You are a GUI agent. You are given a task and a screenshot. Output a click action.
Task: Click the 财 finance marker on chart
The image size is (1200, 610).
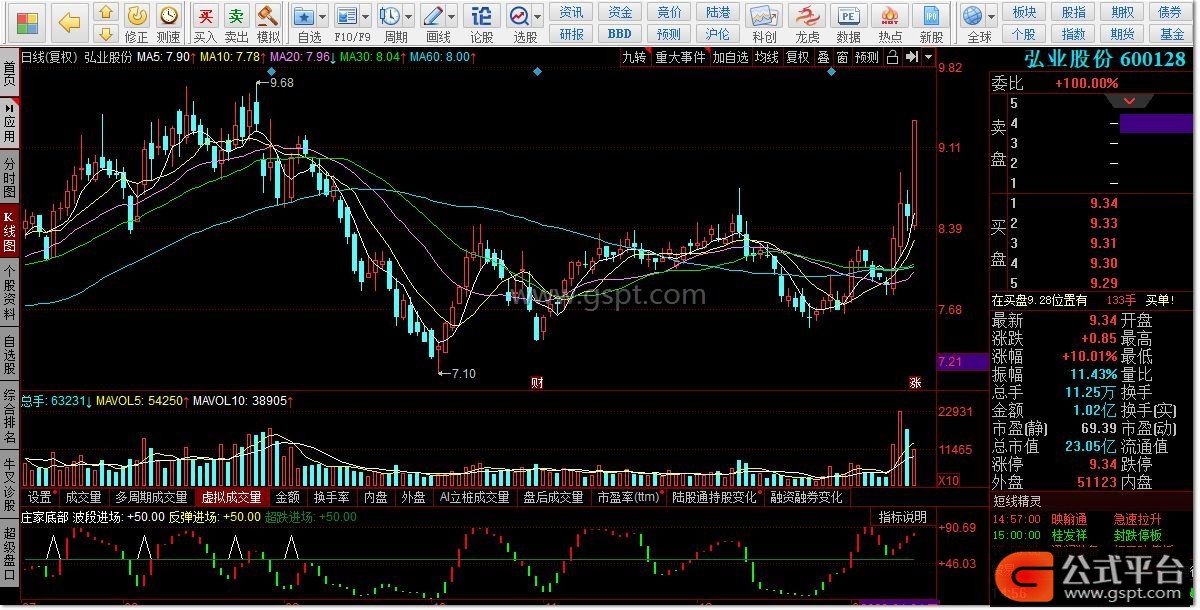pos(537,382)
